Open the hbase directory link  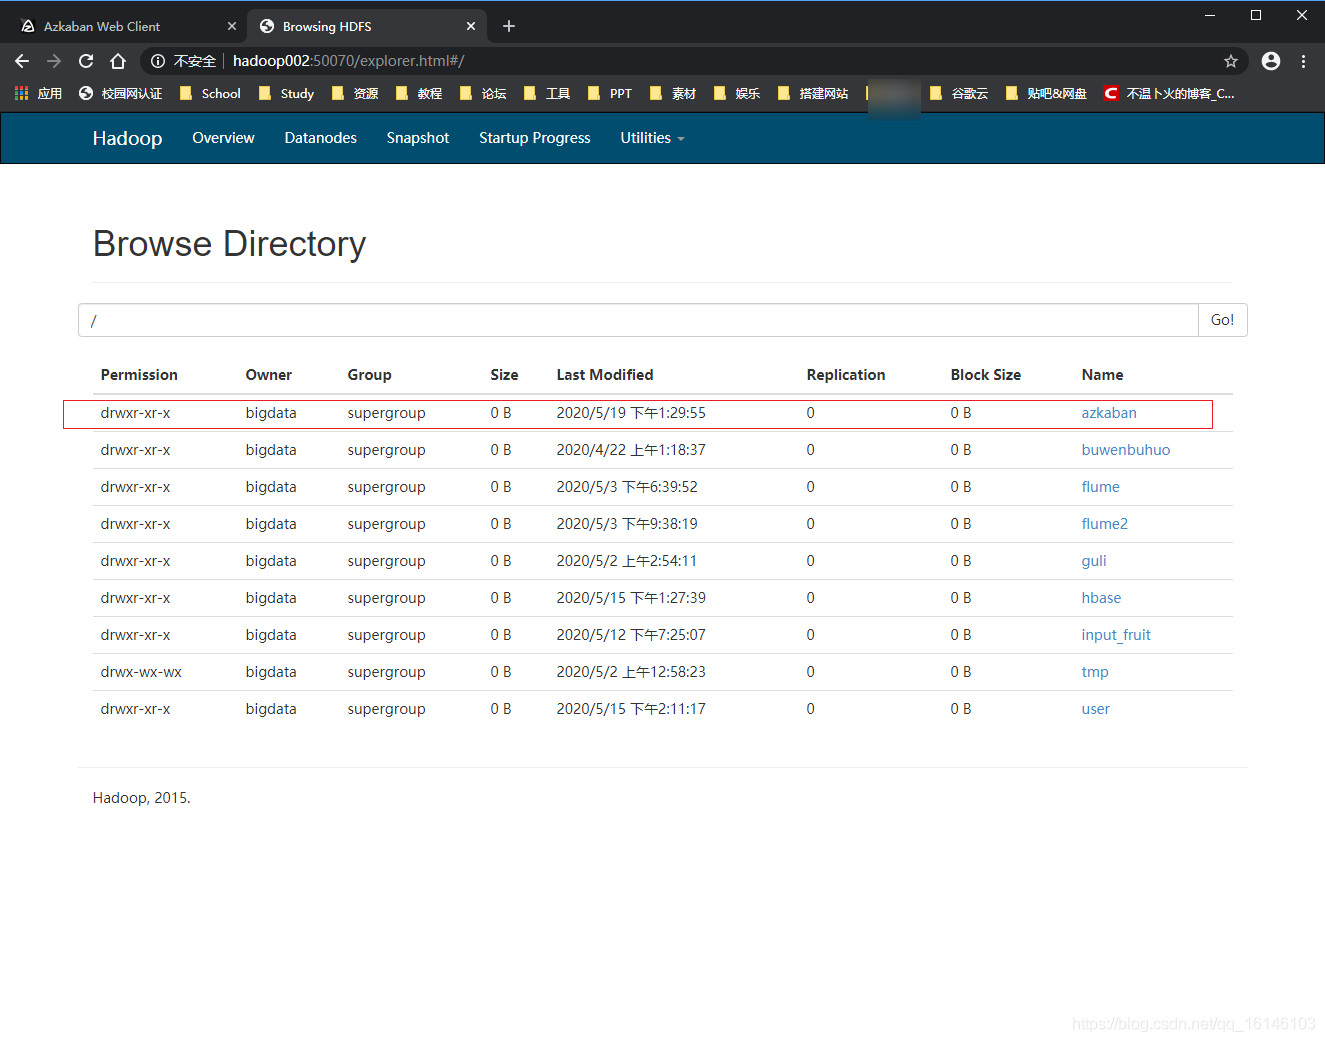click(x=1101, y=598)
